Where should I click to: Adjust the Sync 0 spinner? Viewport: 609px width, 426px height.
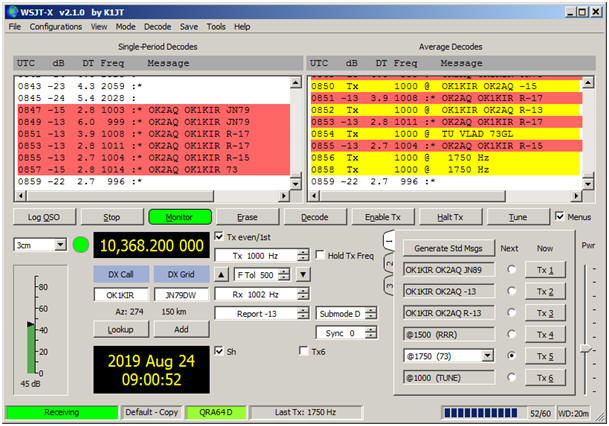point(346,333)
